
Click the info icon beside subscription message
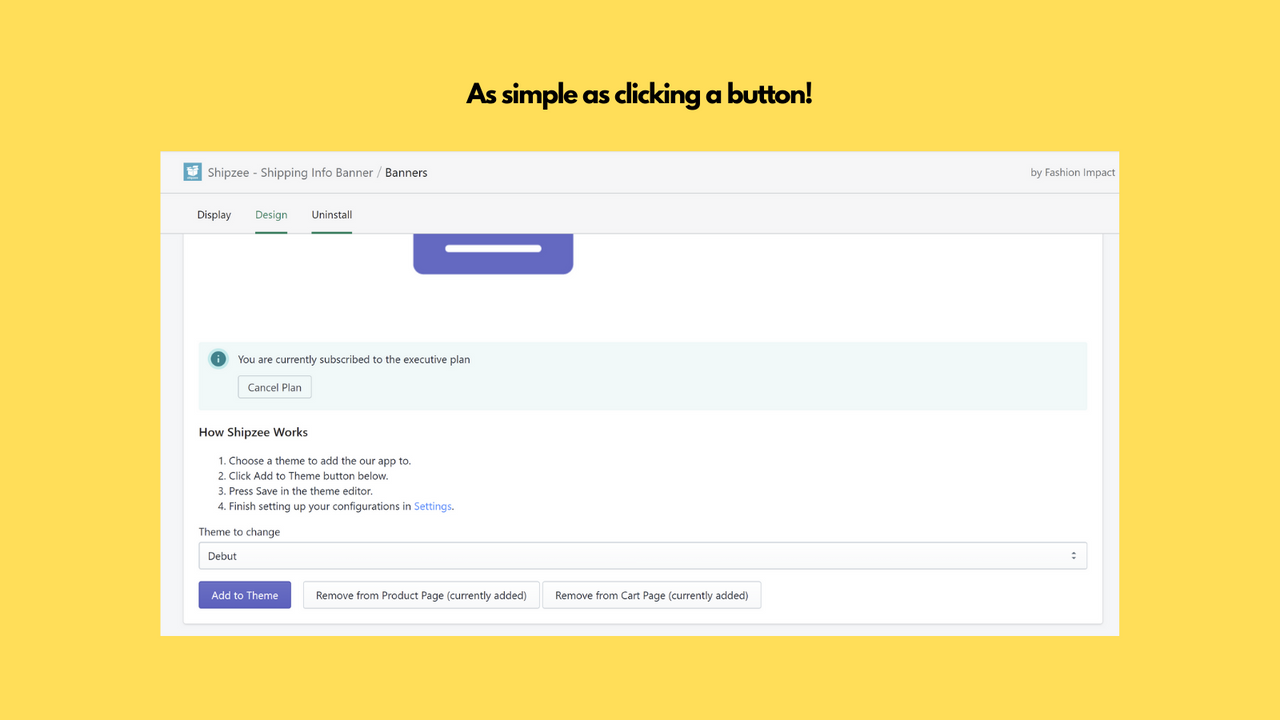pyautogui.click(x=218, y=358)
